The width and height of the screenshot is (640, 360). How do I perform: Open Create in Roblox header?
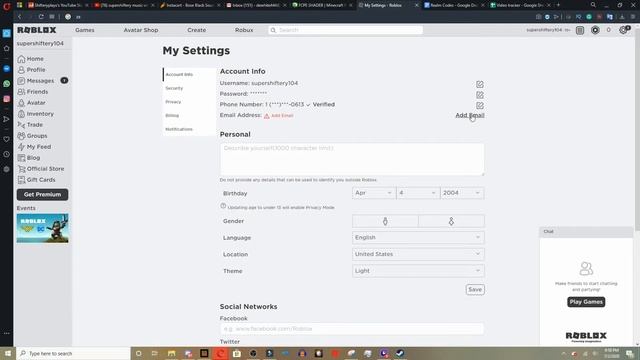[x=196, y=30]
